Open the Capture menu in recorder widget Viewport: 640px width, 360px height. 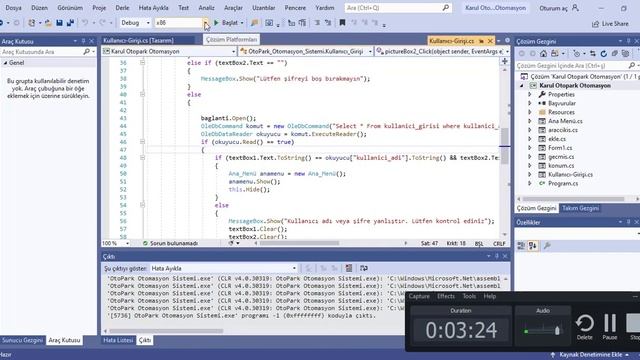point(419,296)
